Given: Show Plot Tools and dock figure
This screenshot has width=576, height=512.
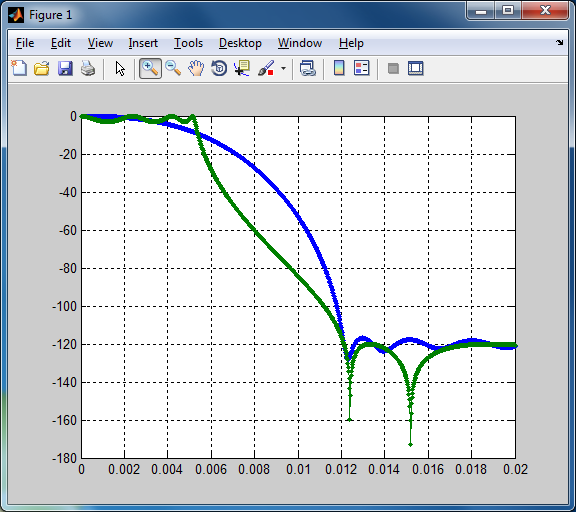Looking at the screenshot, I should pos(416,68).
